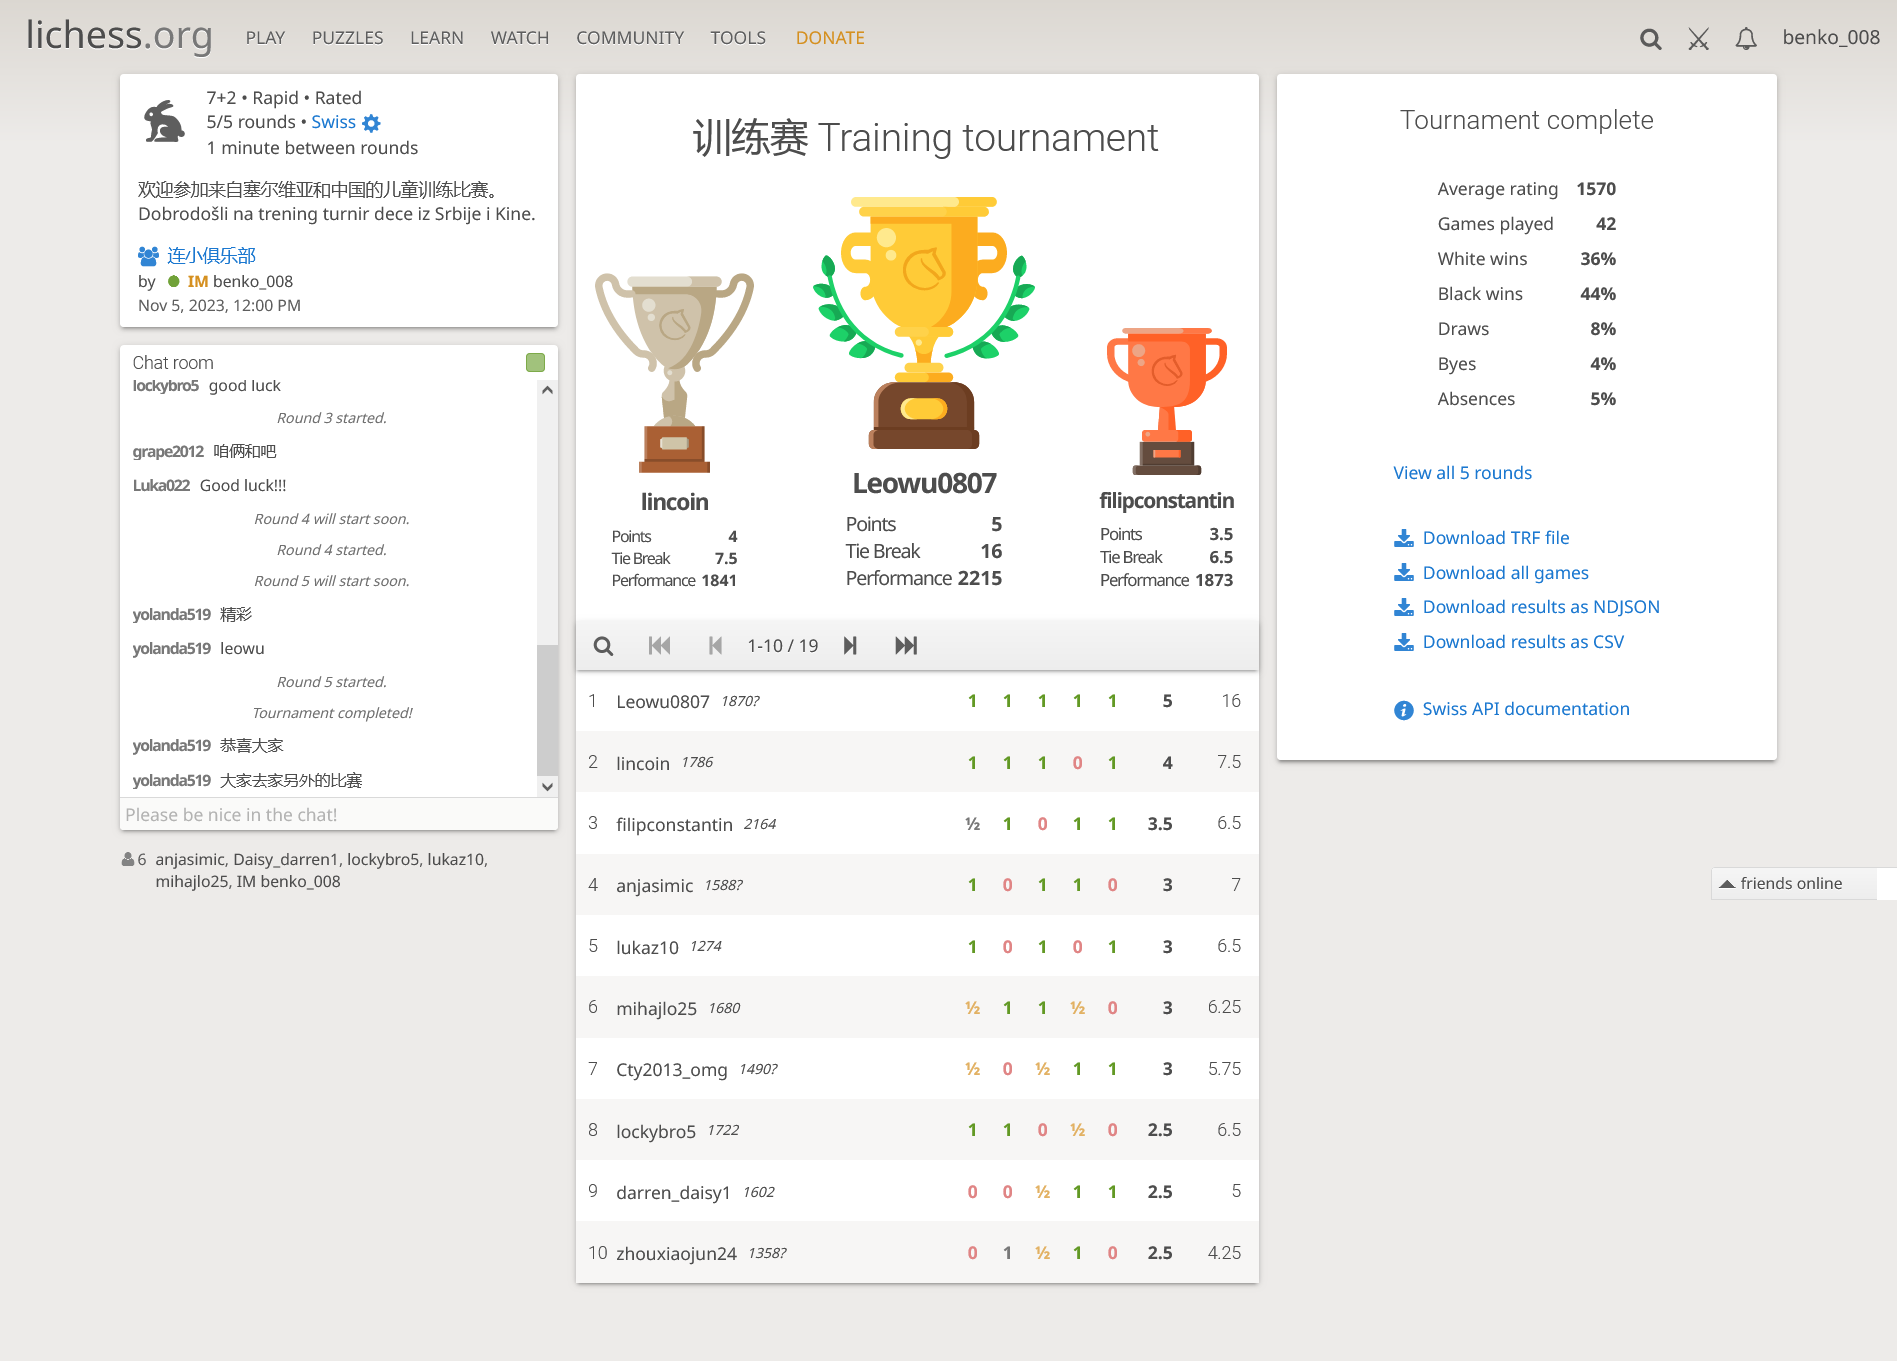Click Download results as CSV
1897x1361 pixels.
tap(1523, 642)
